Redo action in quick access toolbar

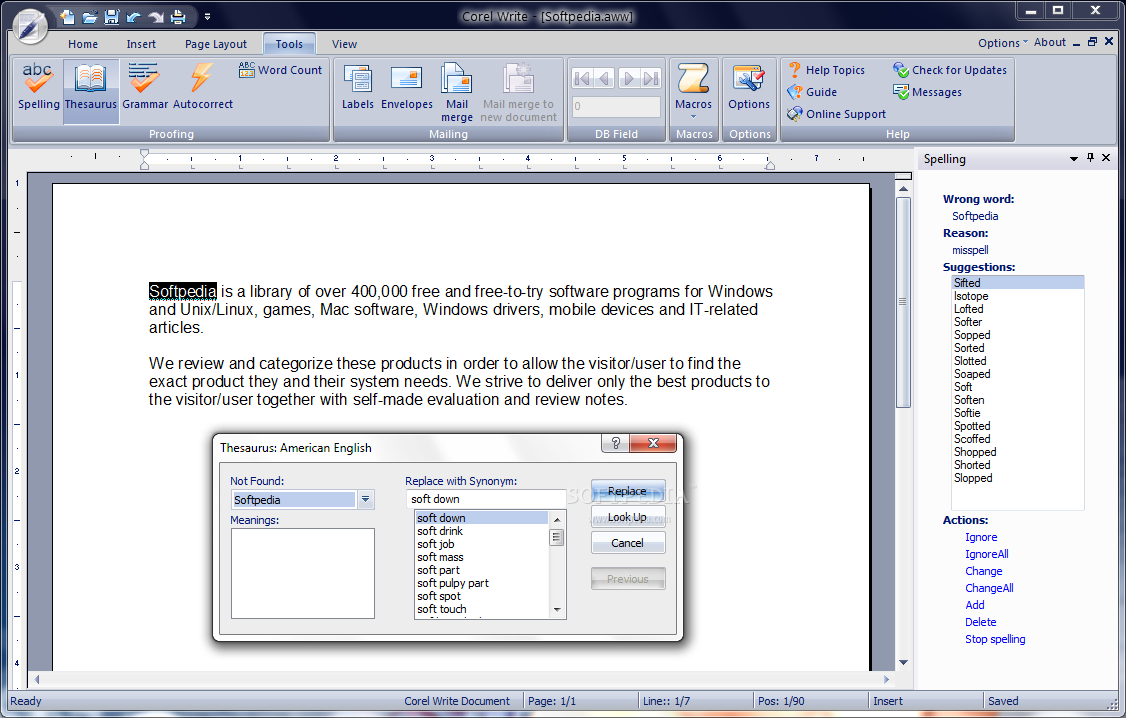pyautogui.click(x=156, y=16)
